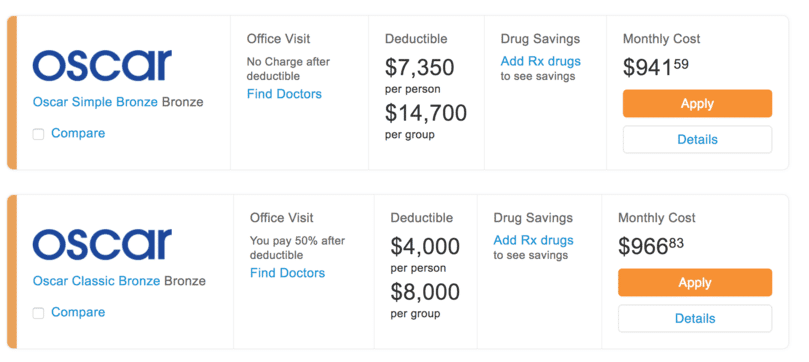Select the $4,000 per person deductible figure
This screenshot has width=809, height=362.
click(425, 246)
